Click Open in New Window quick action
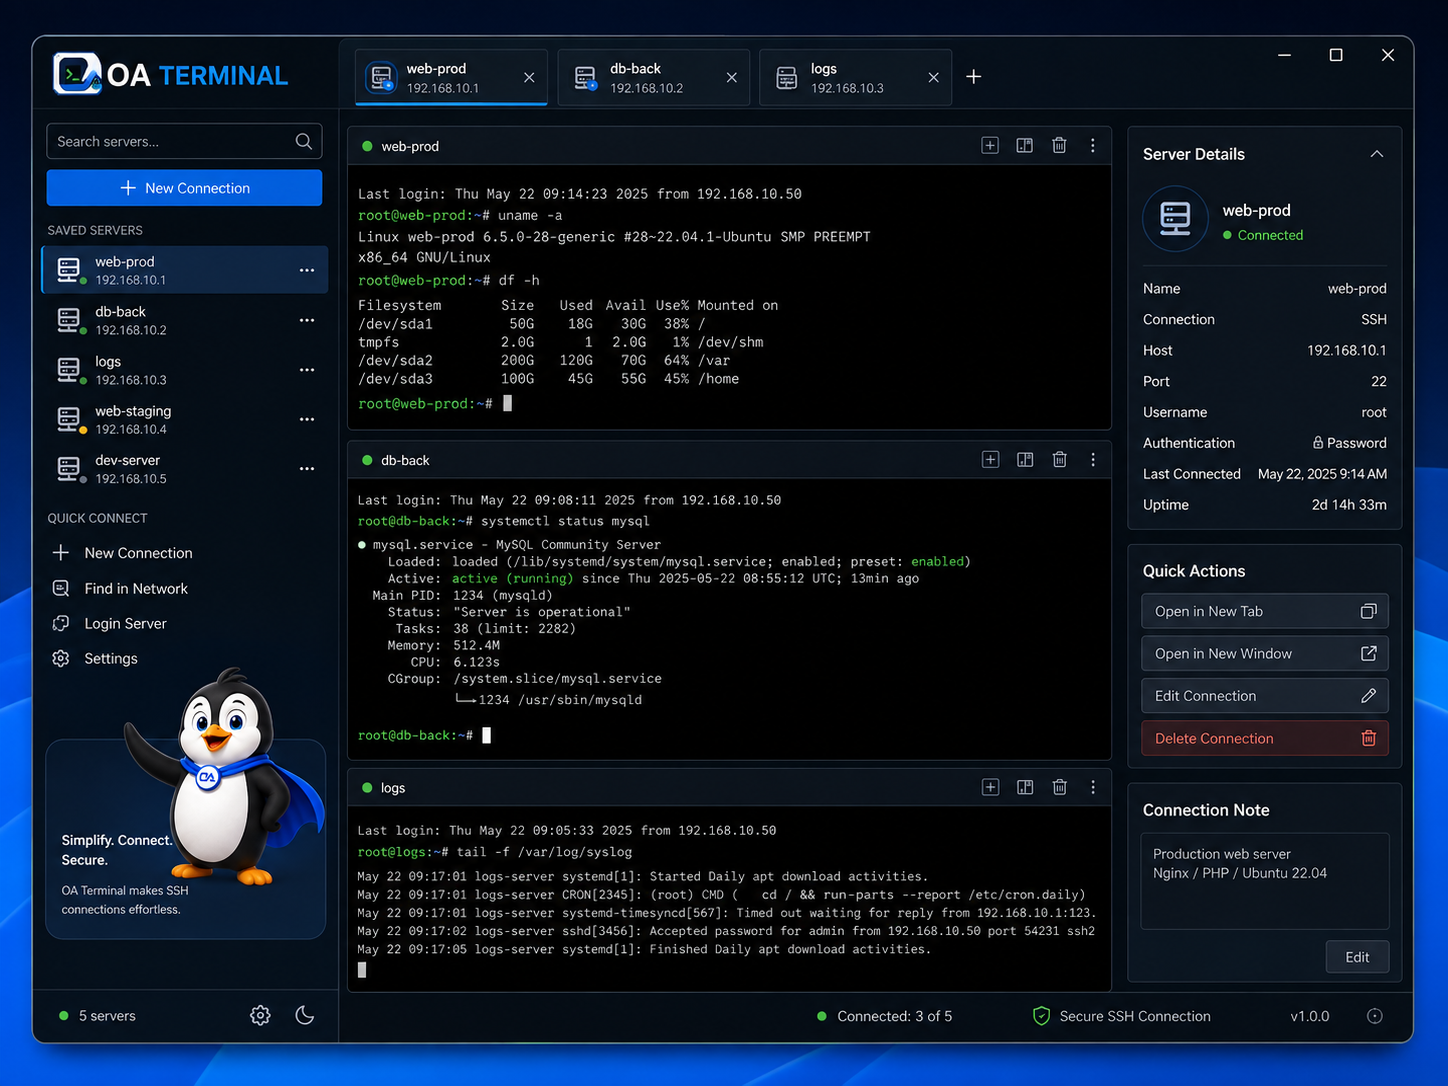This screenshot has width=1448, height=1086. tap(1265, 654)
